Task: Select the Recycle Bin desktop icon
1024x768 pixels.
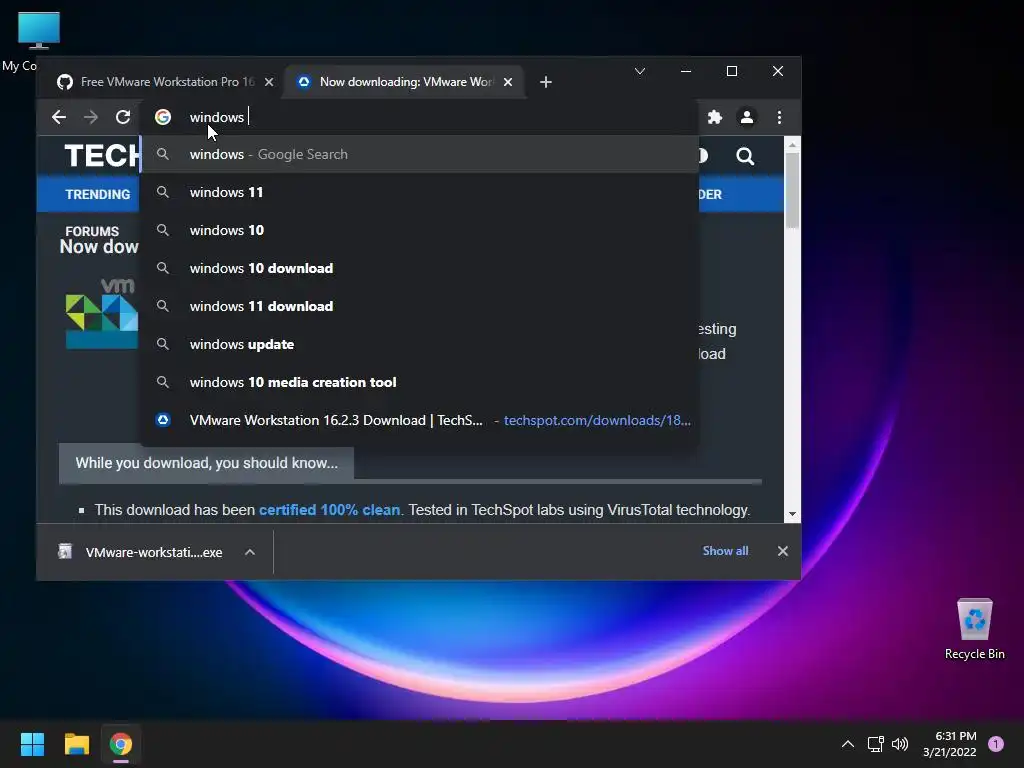Action: tap(974, 629)
